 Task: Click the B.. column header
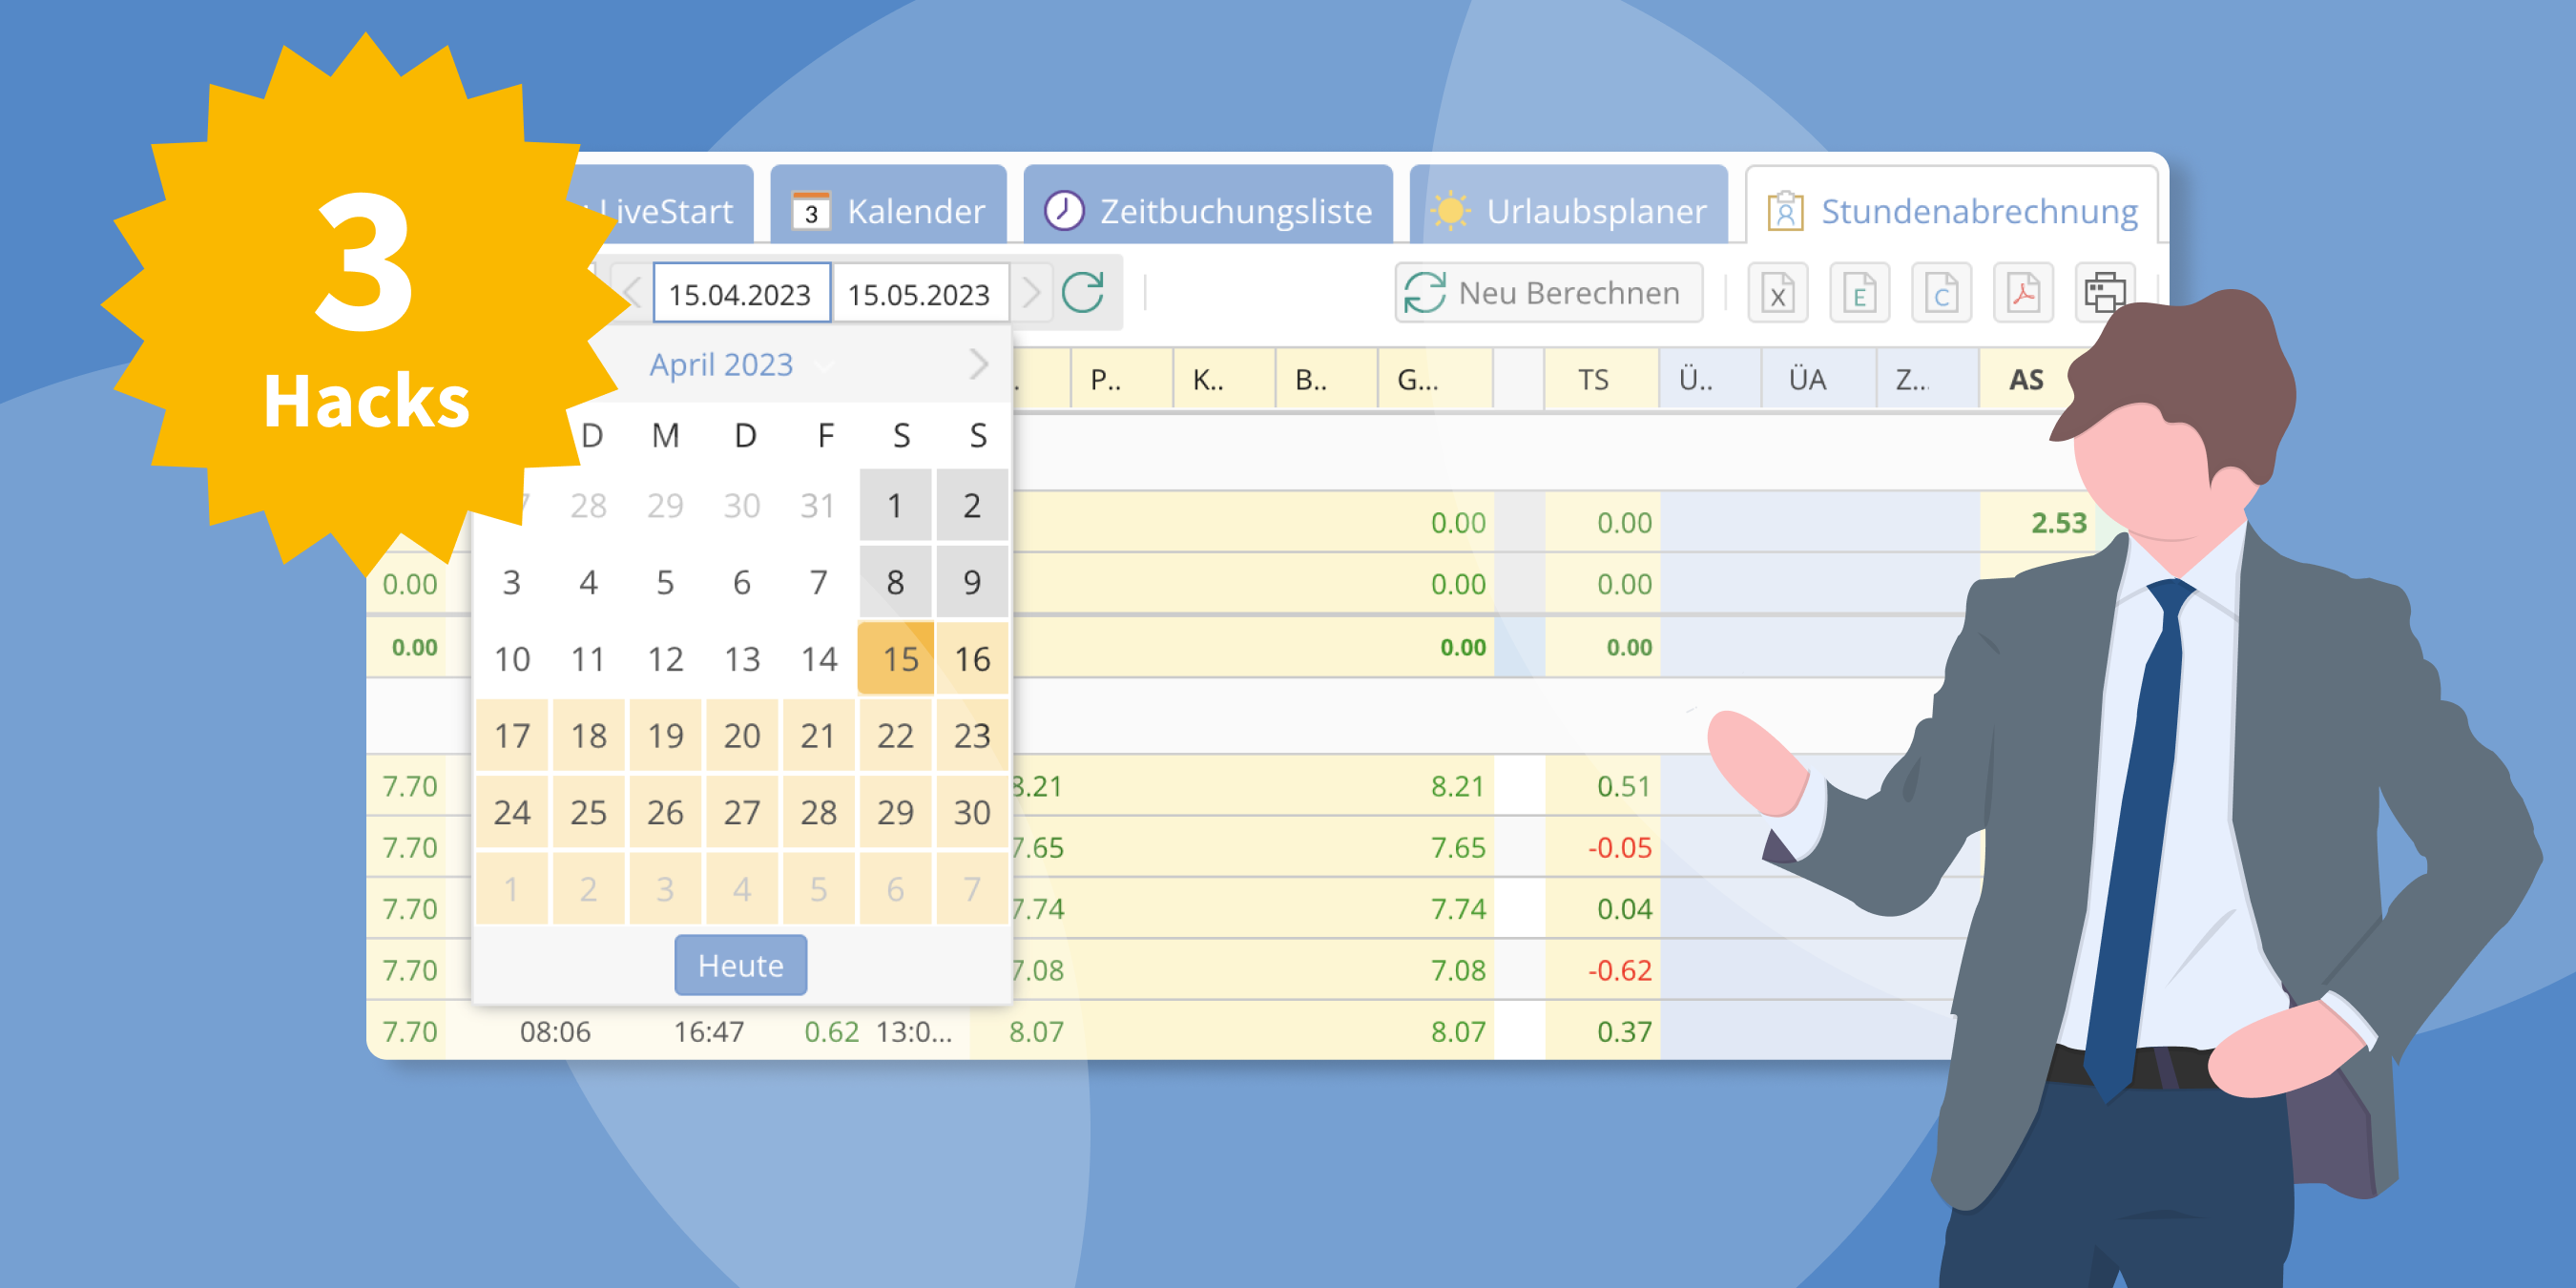[x=1325, y=379]
